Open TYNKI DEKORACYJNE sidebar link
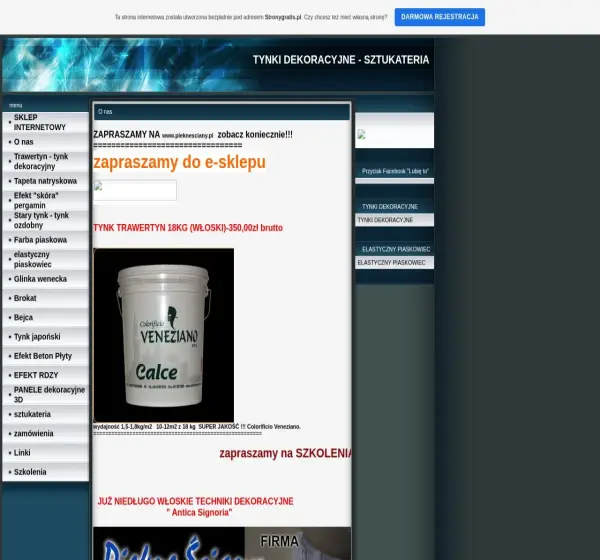Viewport: 600px width, 560px height. [385, 220]
